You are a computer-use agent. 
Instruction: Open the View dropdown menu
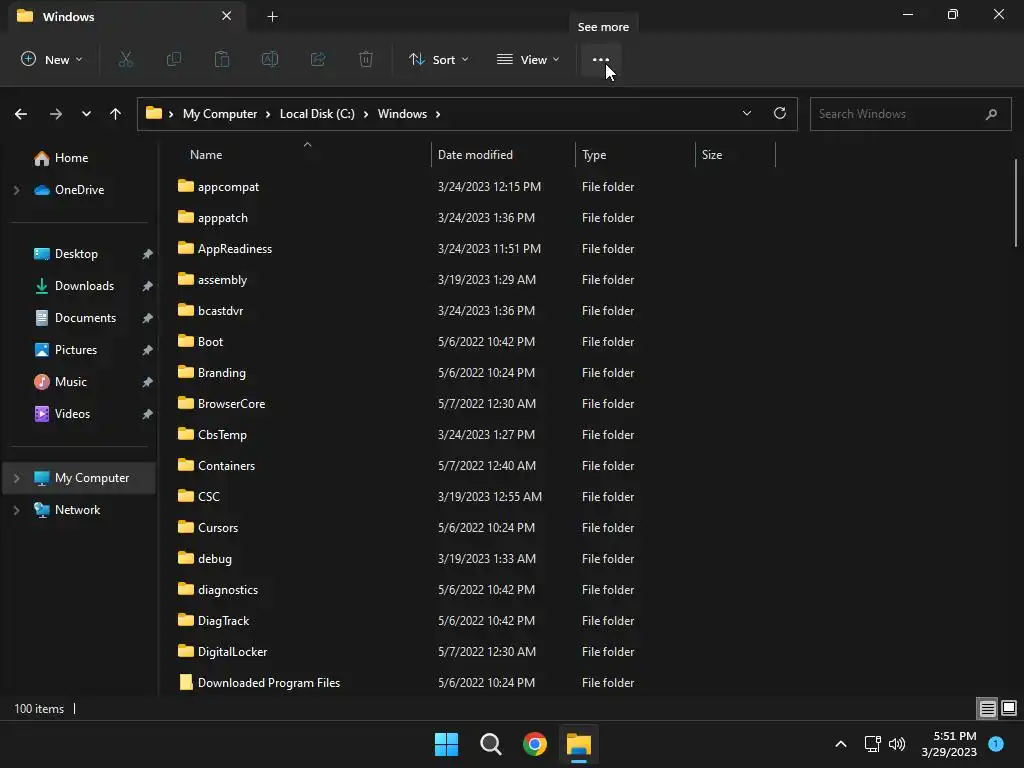528,59
